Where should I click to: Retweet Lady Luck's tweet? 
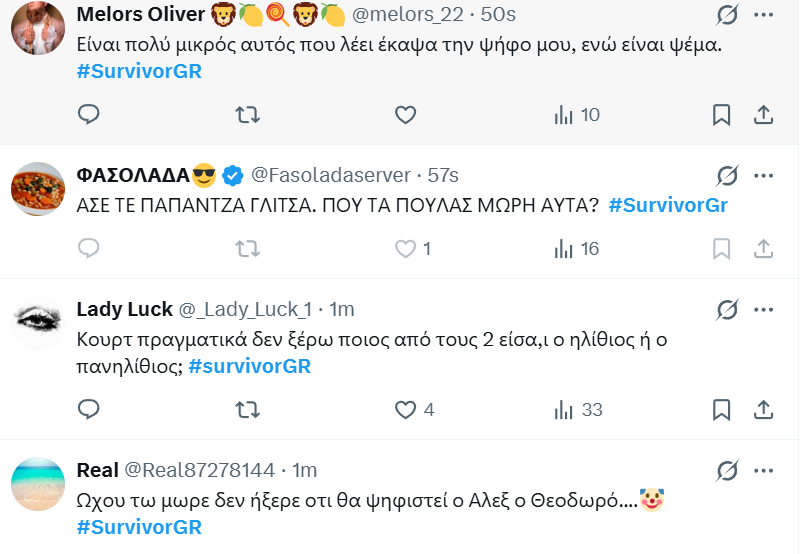246,410
